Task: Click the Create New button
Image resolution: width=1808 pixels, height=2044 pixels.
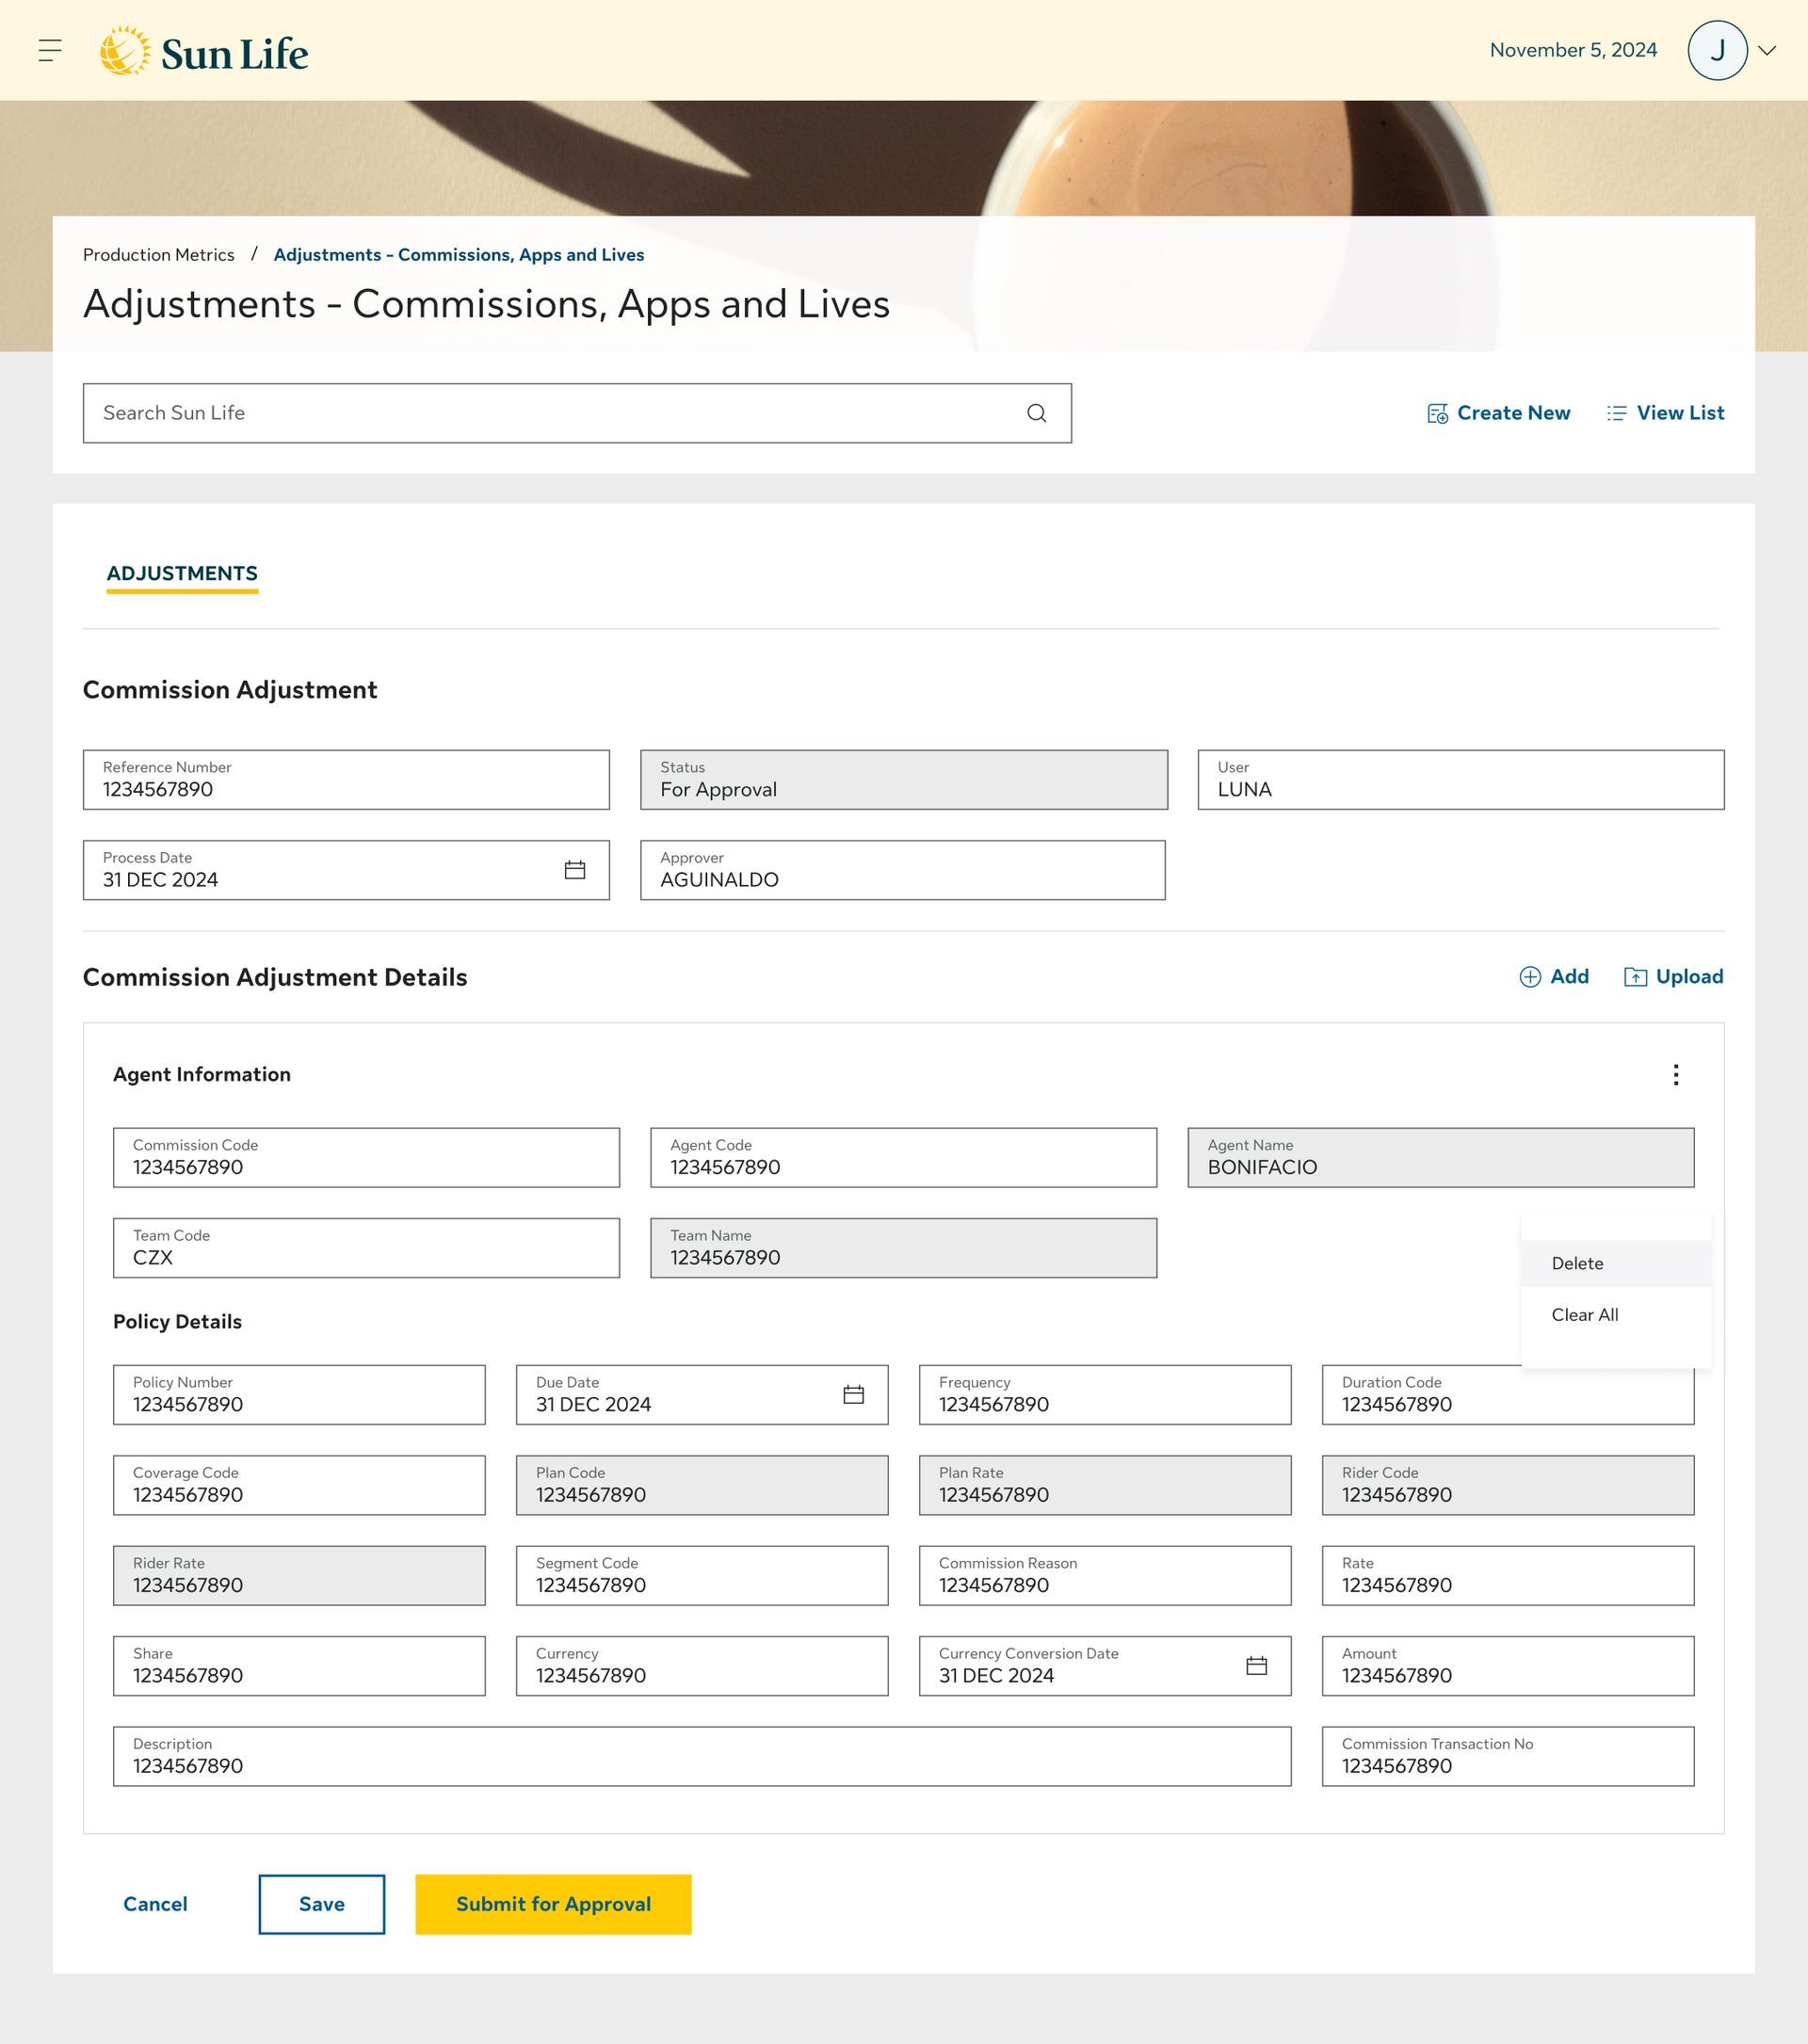Action: [1498, 413]
